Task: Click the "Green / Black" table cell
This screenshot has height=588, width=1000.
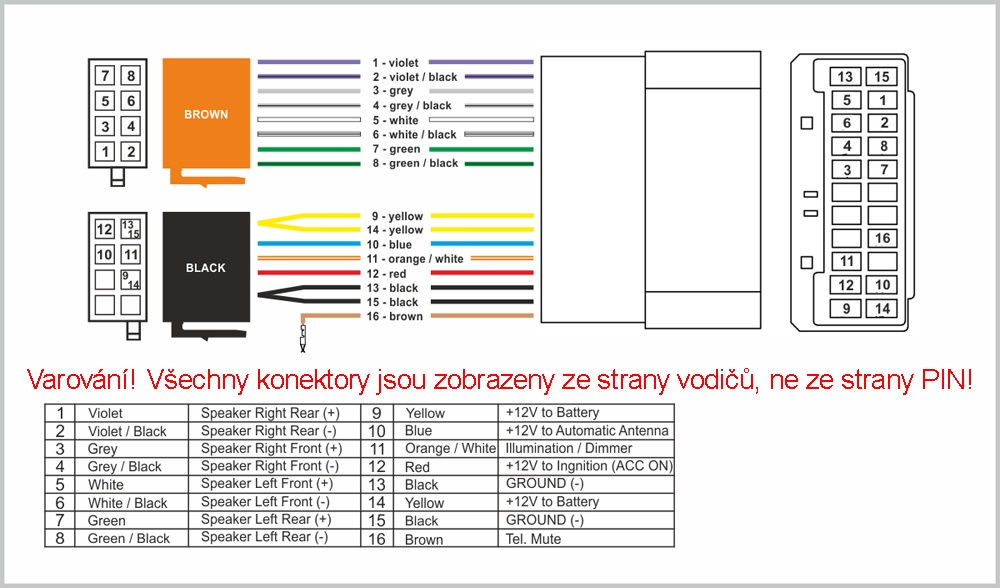Action: pyautogui.click(x=129, y=539)
